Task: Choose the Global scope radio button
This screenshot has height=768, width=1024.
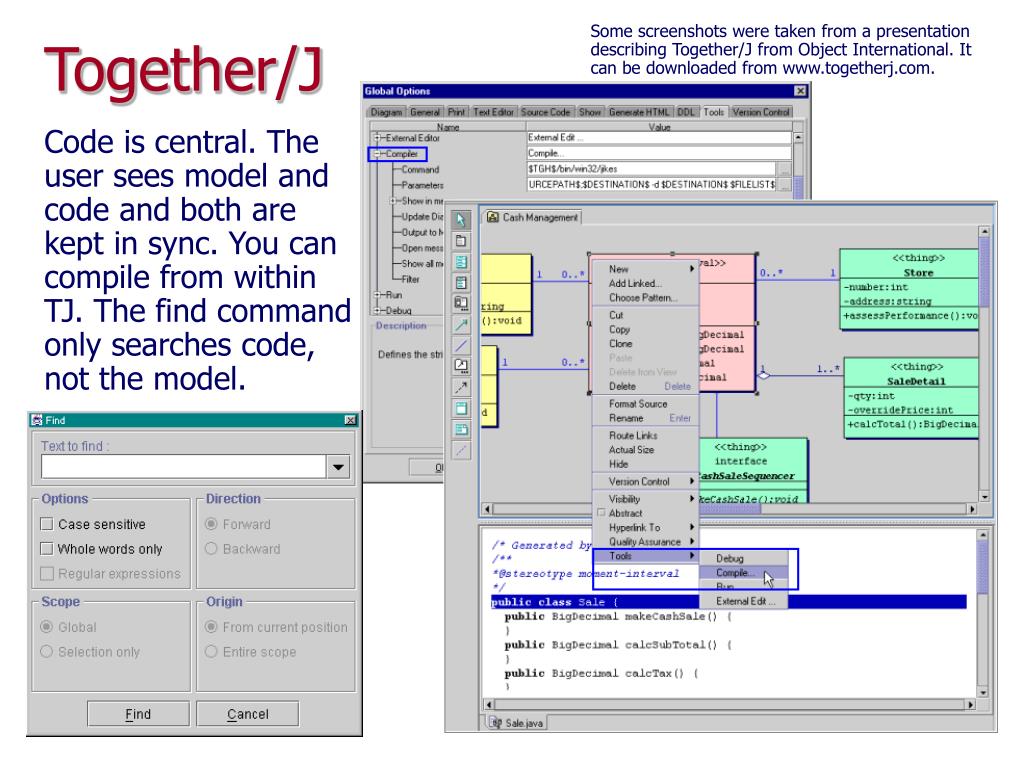Action: click(x=46, y=626)
